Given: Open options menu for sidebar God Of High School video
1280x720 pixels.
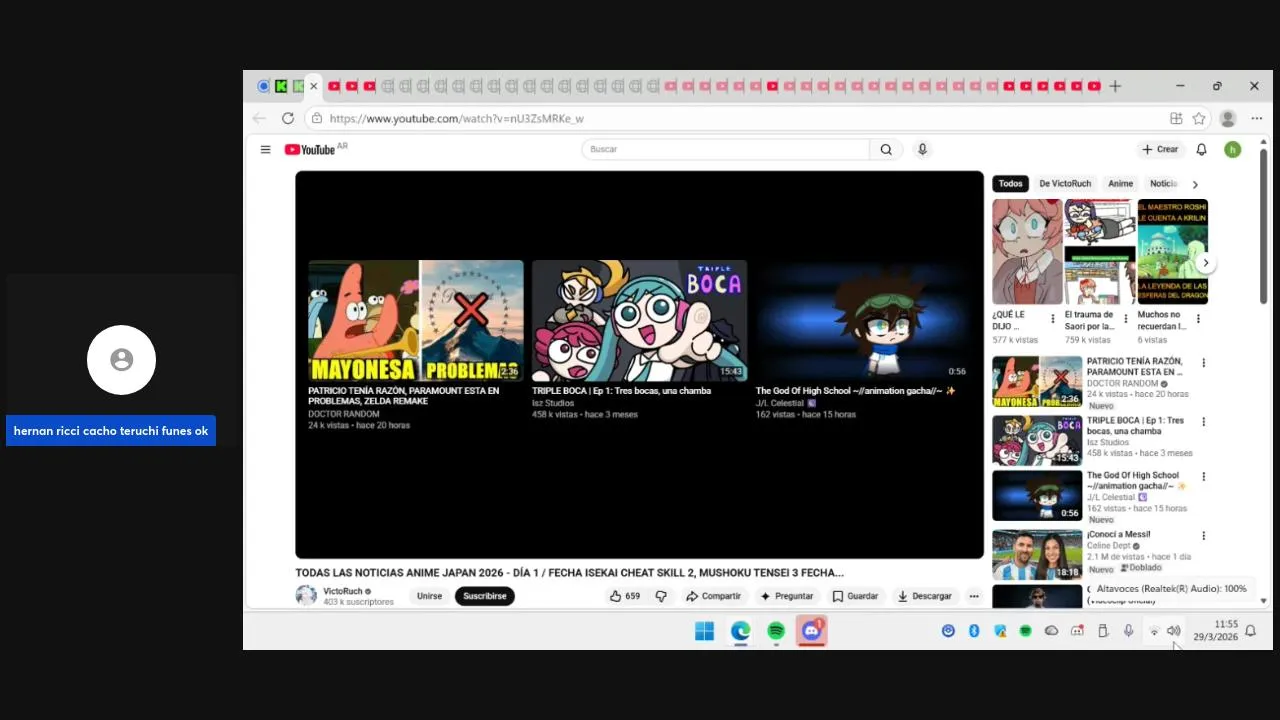Looking at the screenshot, I should coord(1204,477).
